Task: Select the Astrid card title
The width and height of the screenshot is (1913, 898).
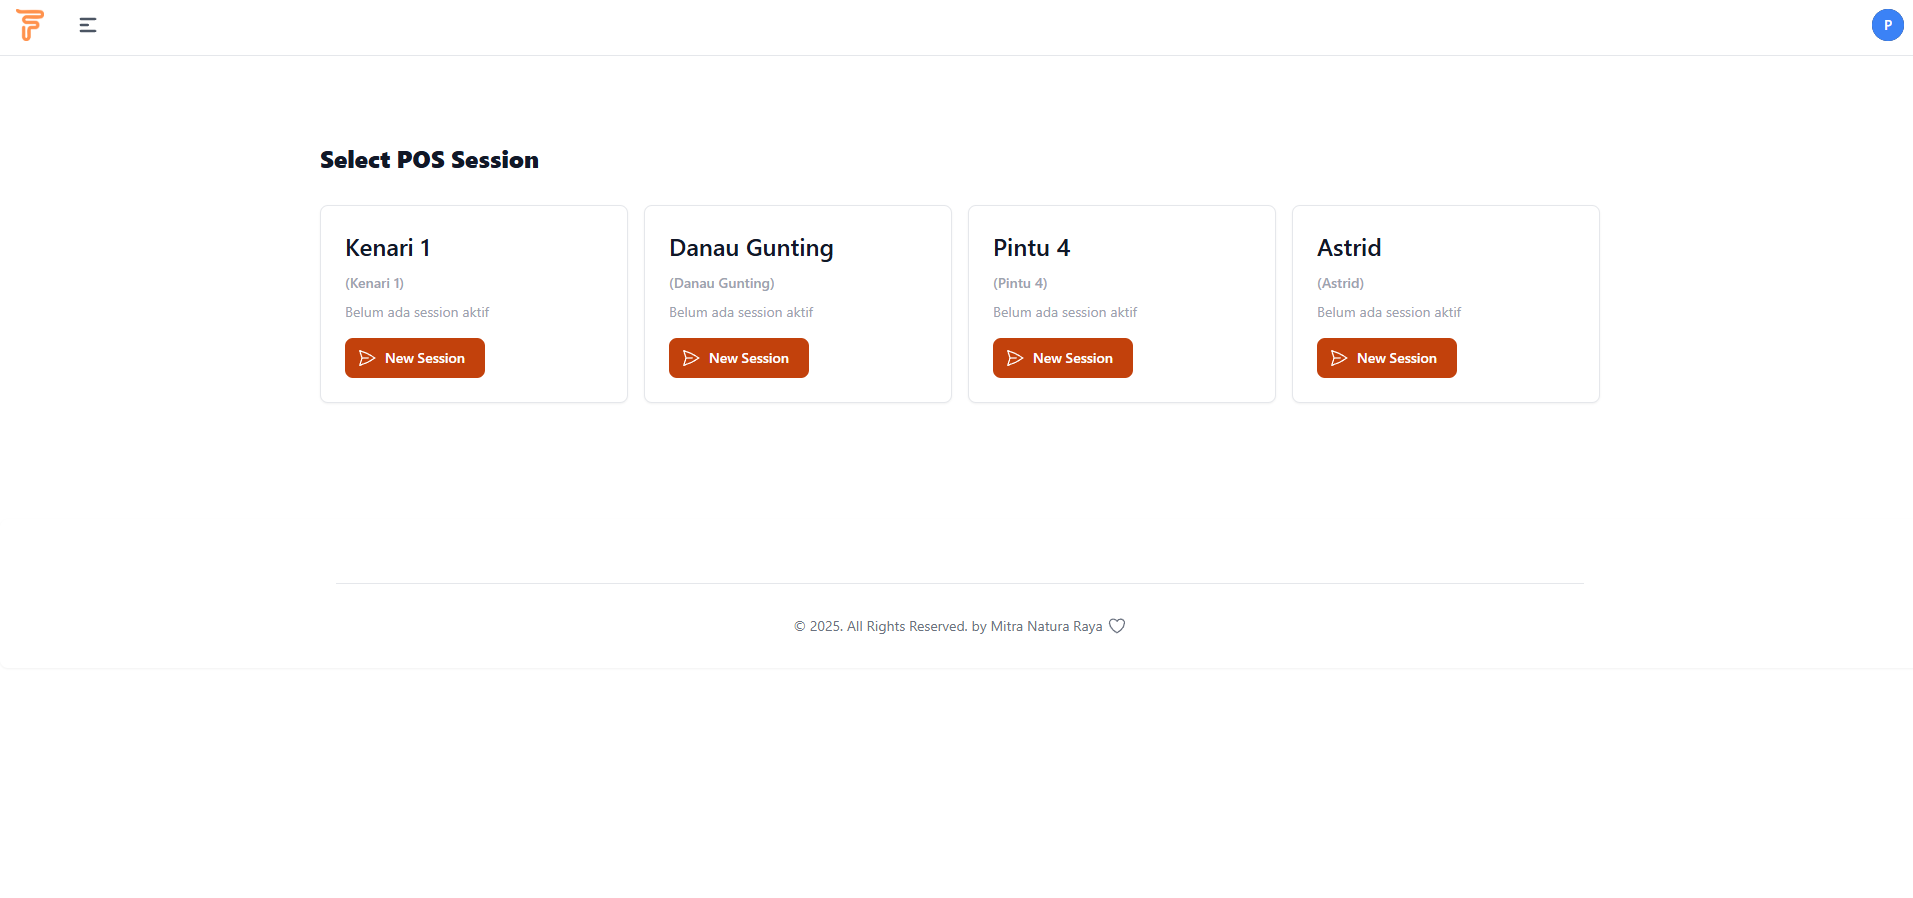Action: pos(1348,248)
